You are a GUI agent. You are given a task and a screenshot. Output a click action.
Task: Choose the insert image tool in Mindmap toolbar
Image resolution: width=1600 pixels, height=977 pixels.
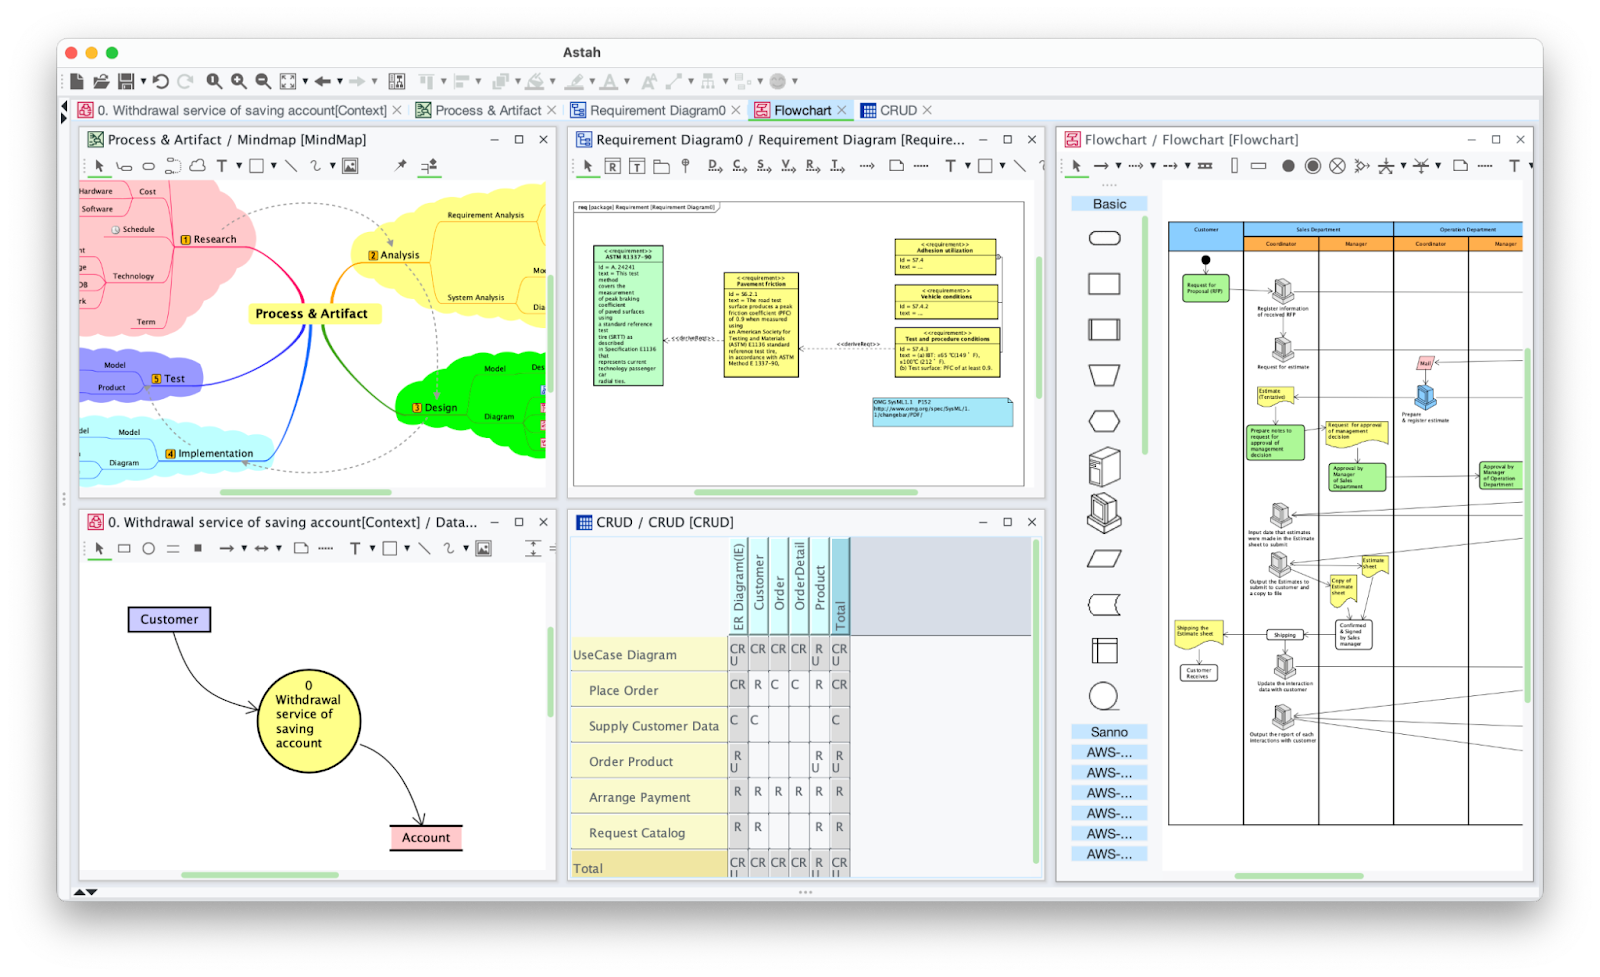[x=350, y=166]
